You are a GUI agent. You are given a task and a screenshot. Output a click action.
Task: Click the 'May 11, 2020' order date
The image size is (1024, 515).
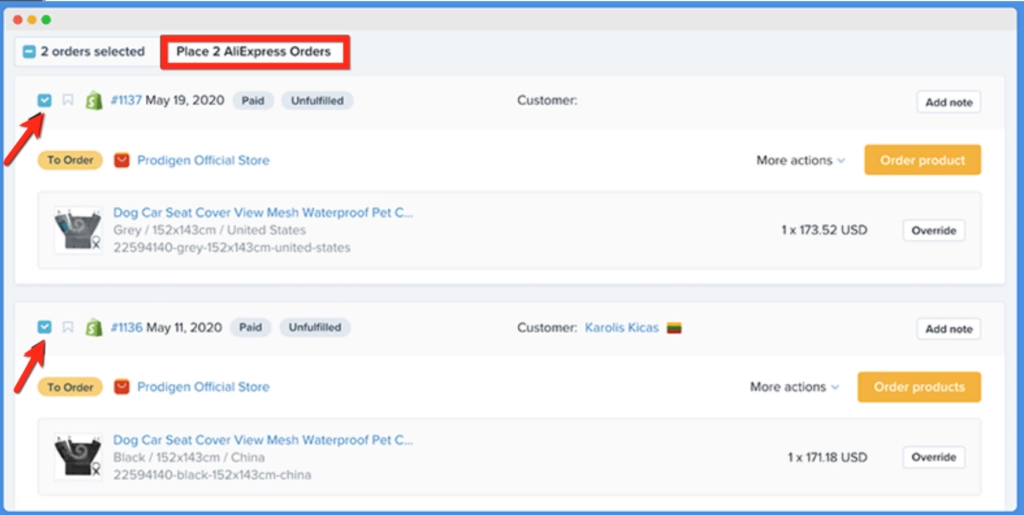pos(184,327)
